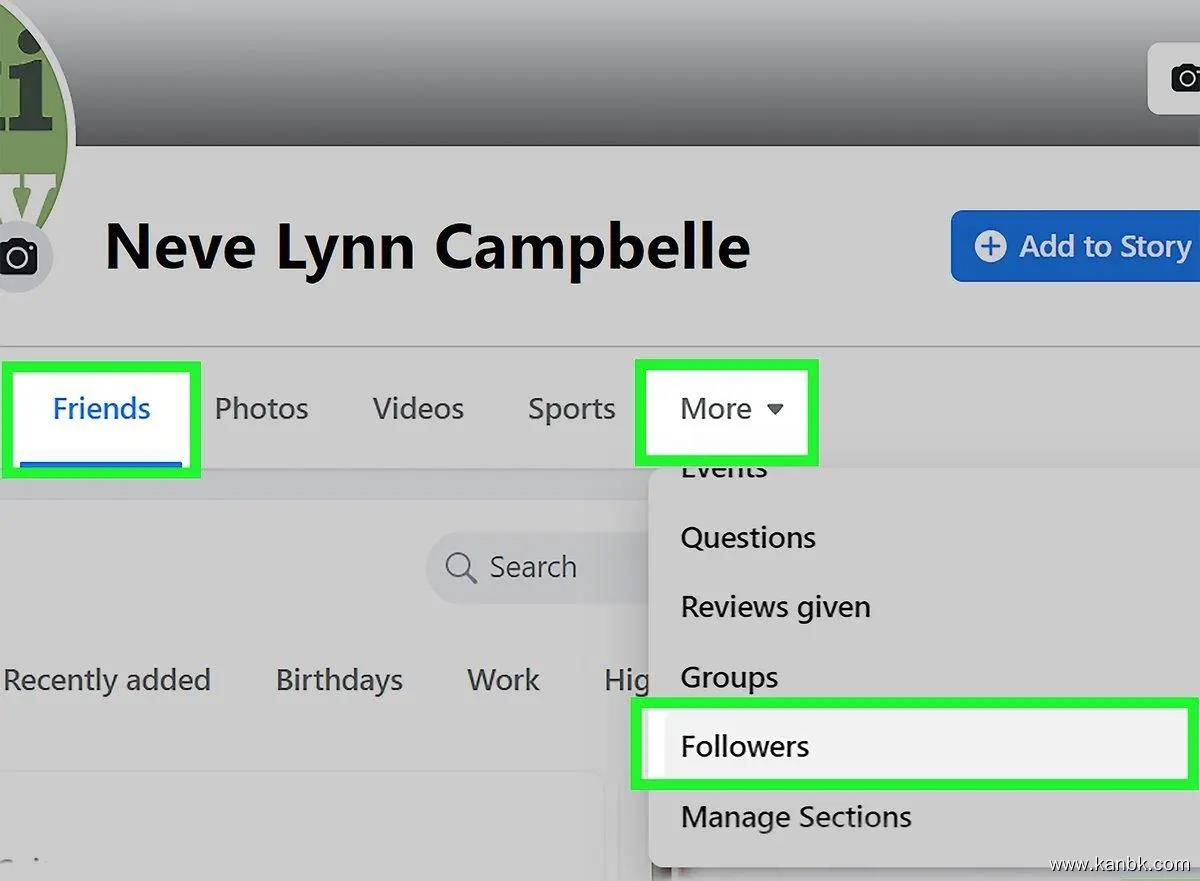Filter friends list by Work
The width and height of the screenshot is (1200, 881).
[x=503, y=680]
